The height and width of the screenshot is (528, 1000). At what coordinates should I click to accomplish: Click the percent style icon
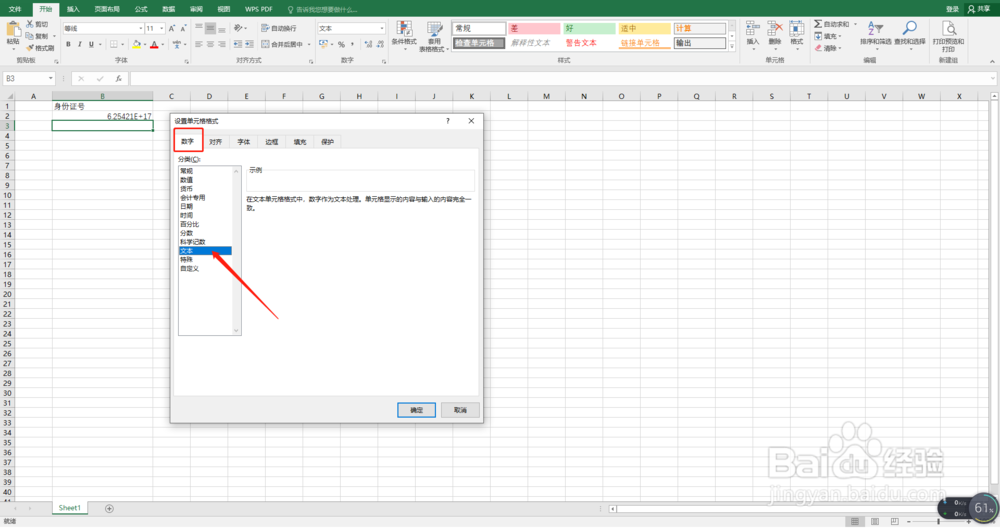point(341,44)
